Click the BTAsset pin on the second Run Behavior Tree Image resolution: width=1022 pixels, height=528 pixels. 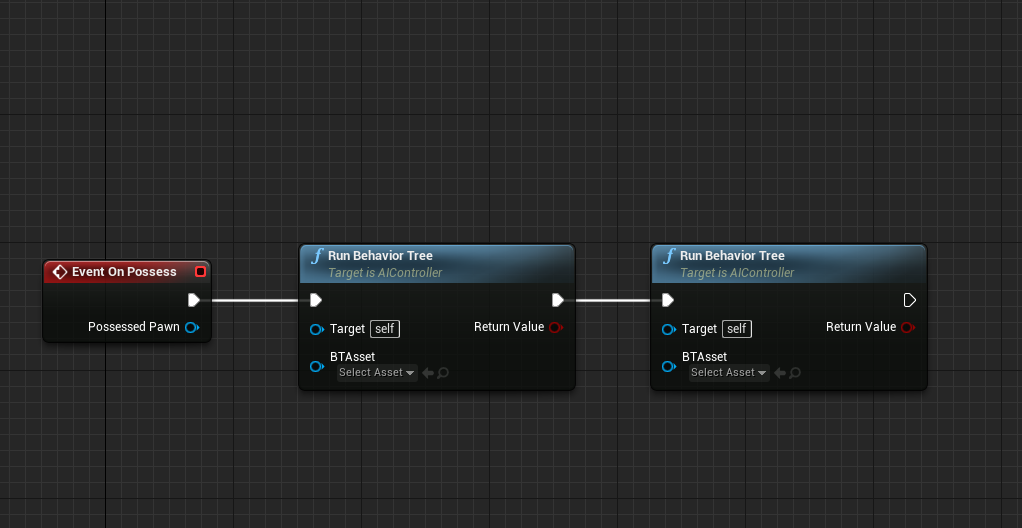point(669,367)
